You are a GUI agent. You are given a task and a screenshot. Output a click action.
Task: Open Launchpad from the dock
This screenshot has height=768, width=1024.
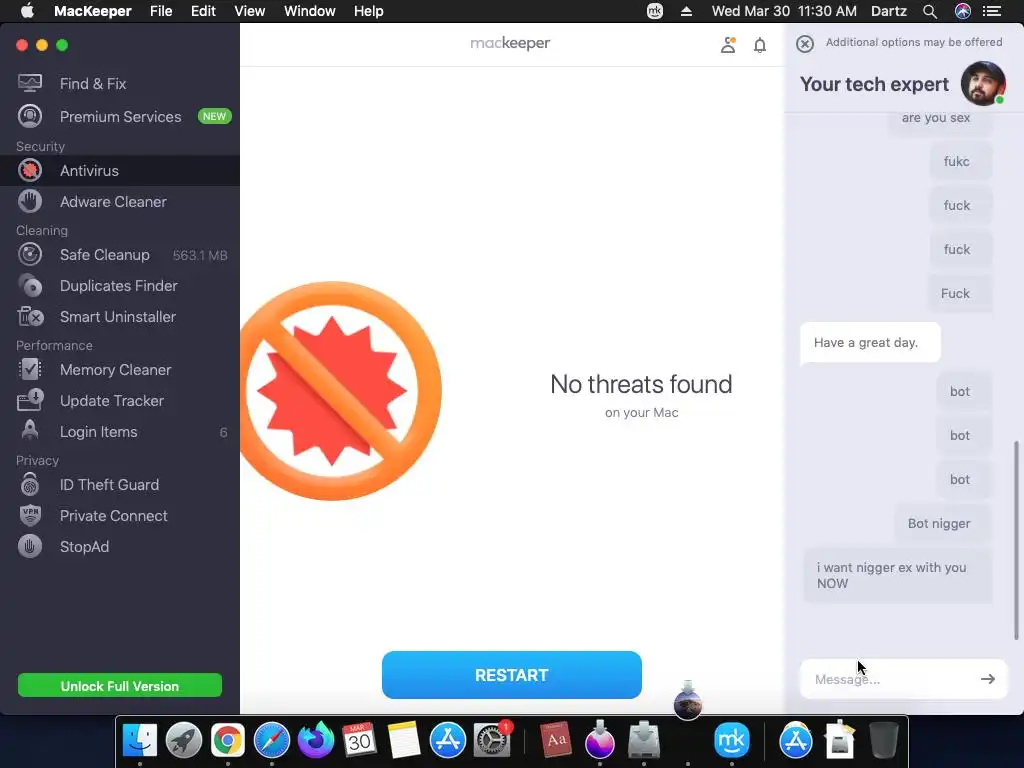pyautogui.click(x=184, y=741)
